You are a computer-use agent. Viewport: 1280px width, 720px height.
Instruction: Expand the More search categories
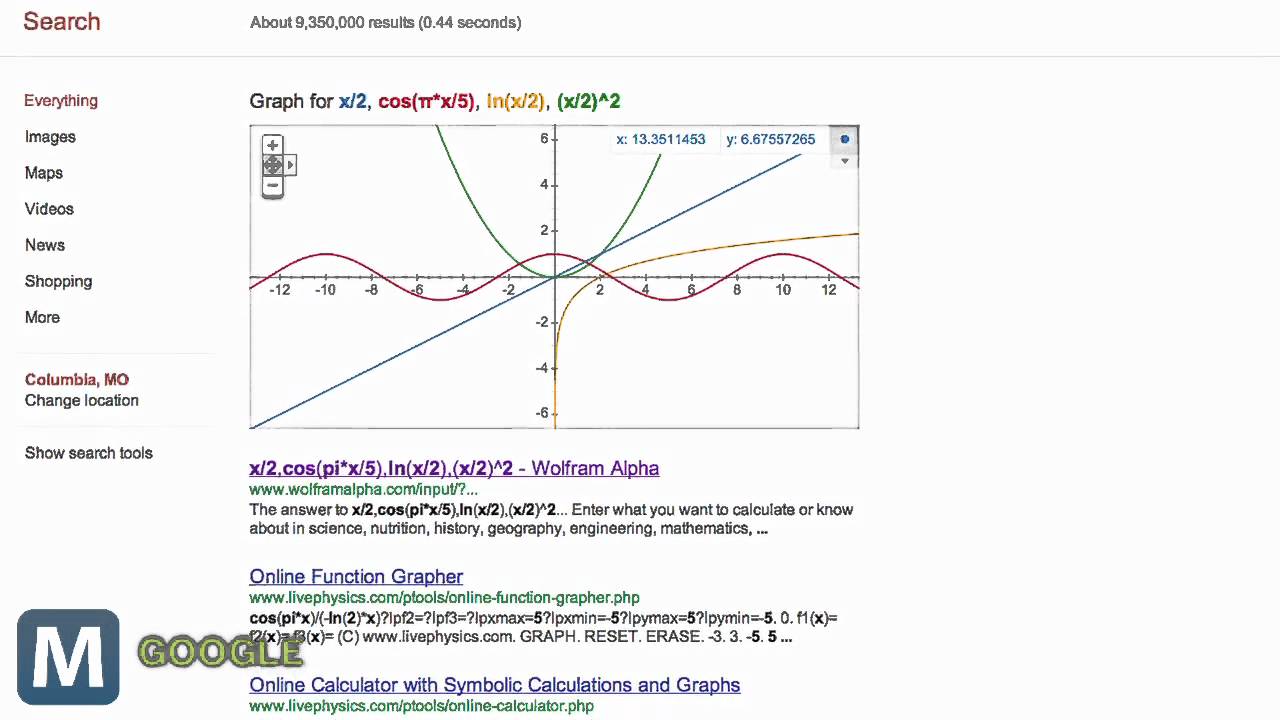point(42,317)
